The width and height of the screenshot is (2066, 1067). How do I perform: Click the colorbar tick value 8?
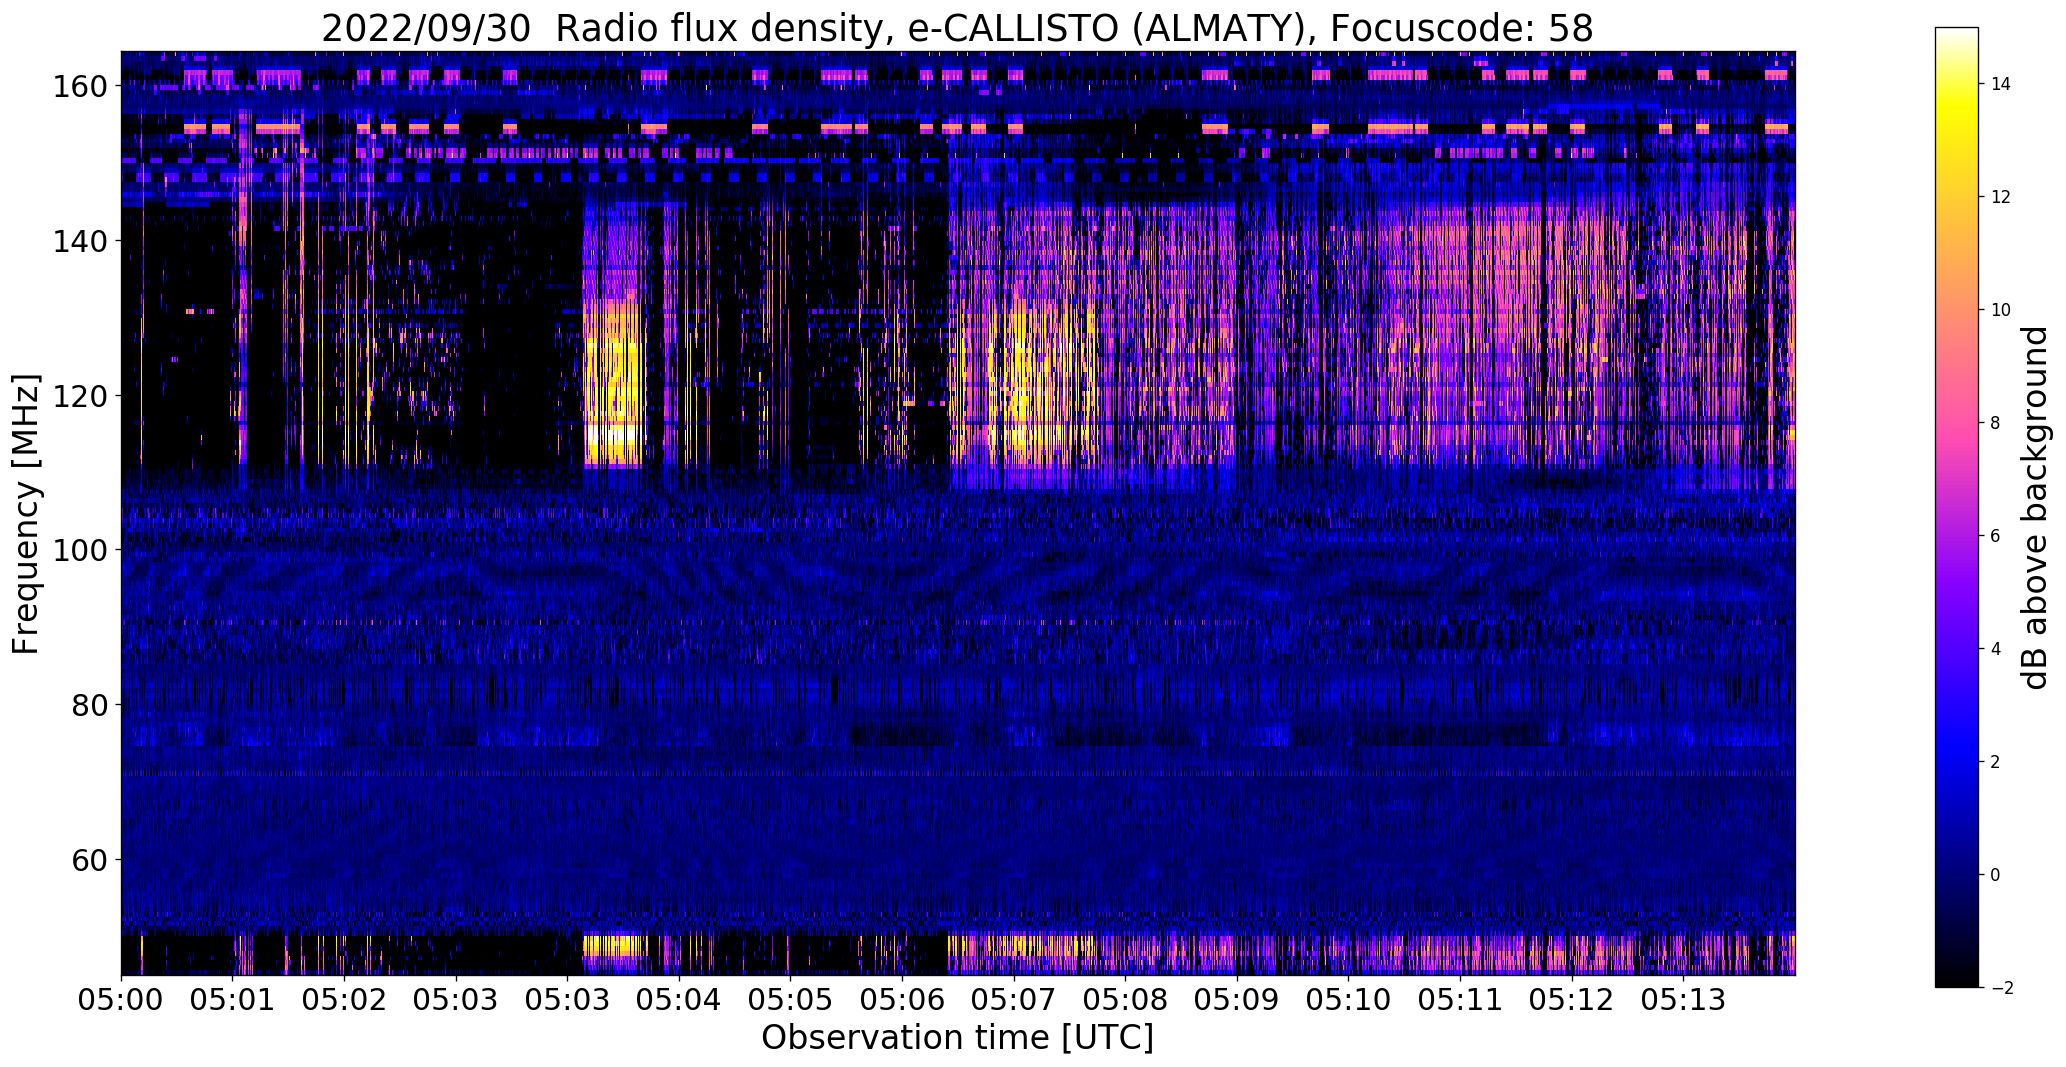coord(1996,423)
